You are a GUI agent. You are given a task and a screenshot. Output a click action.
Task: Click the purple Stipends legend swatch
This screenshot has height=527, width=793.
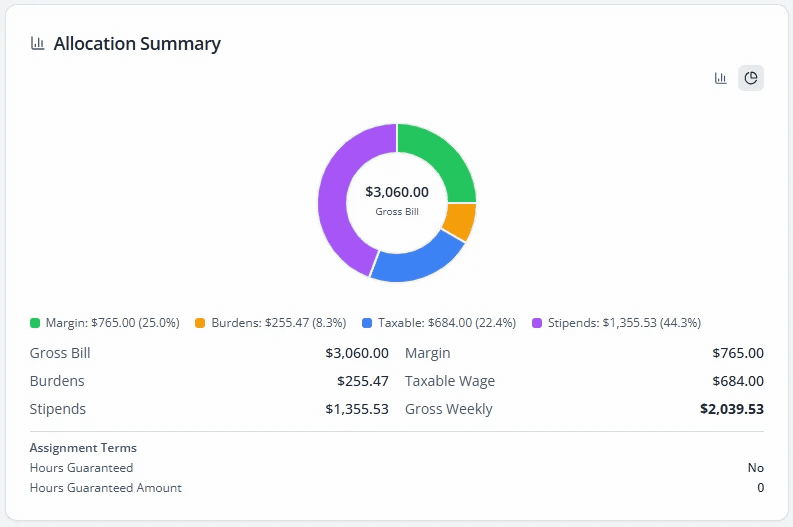point(537,323)
